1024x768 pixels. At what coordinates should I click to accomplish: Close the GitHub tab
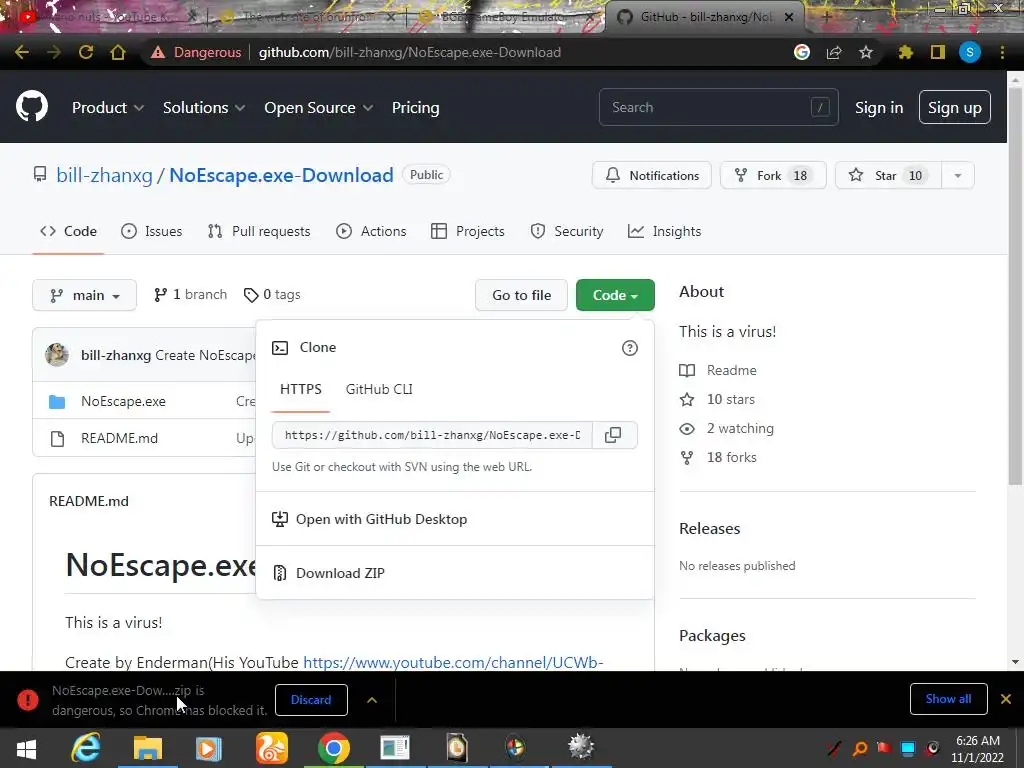(789, 17)
